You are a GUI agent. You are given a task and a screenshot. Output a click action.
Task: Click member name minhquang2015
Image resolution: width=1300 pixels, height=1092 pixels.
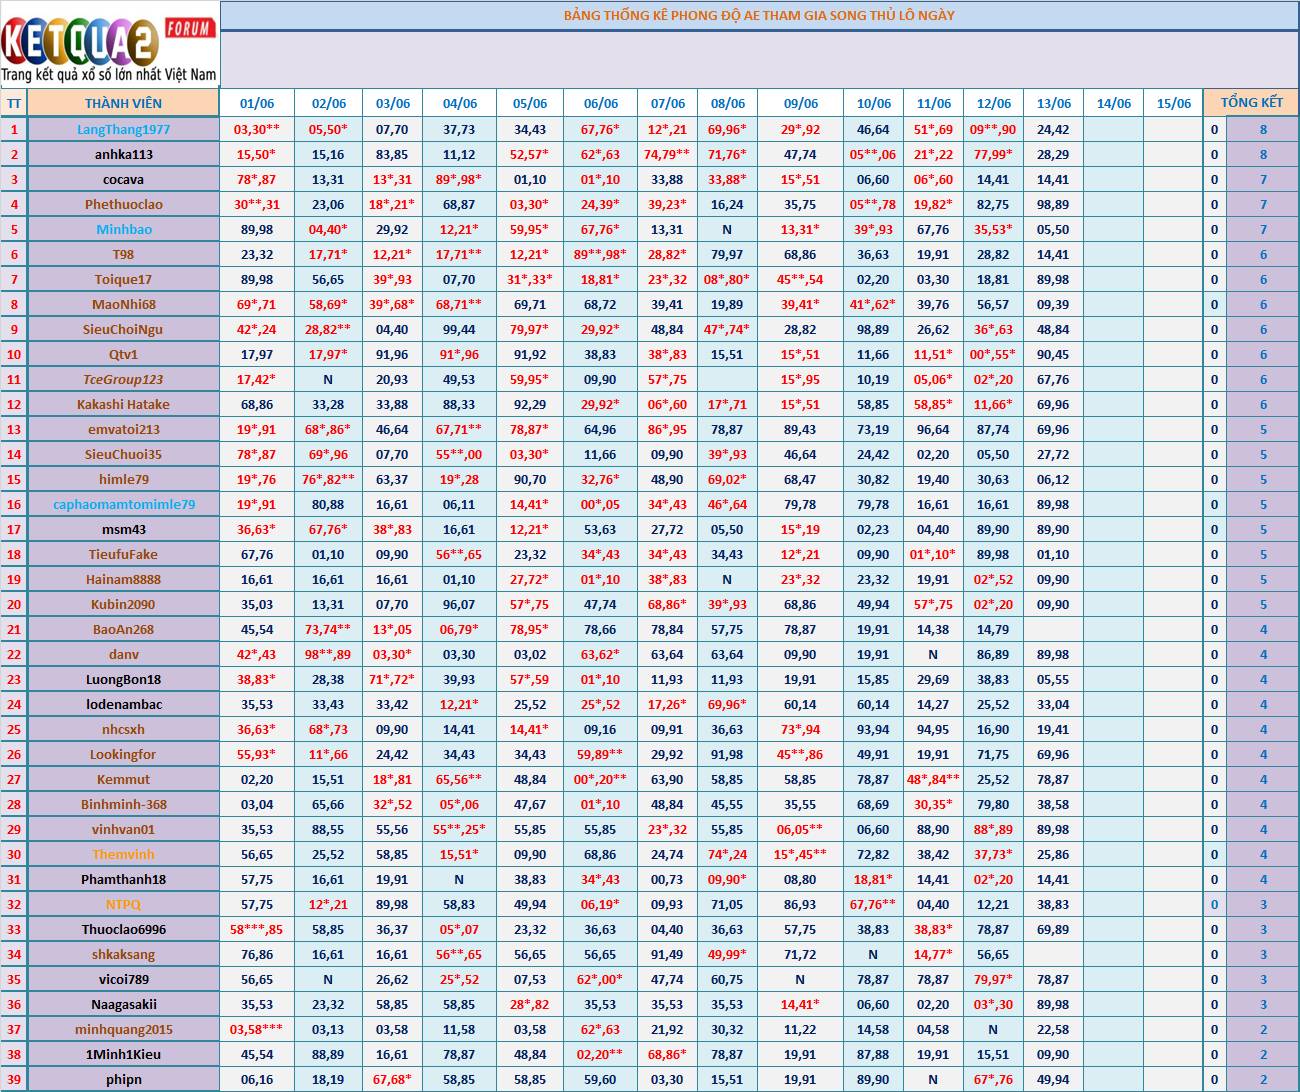click(123, 1029)
